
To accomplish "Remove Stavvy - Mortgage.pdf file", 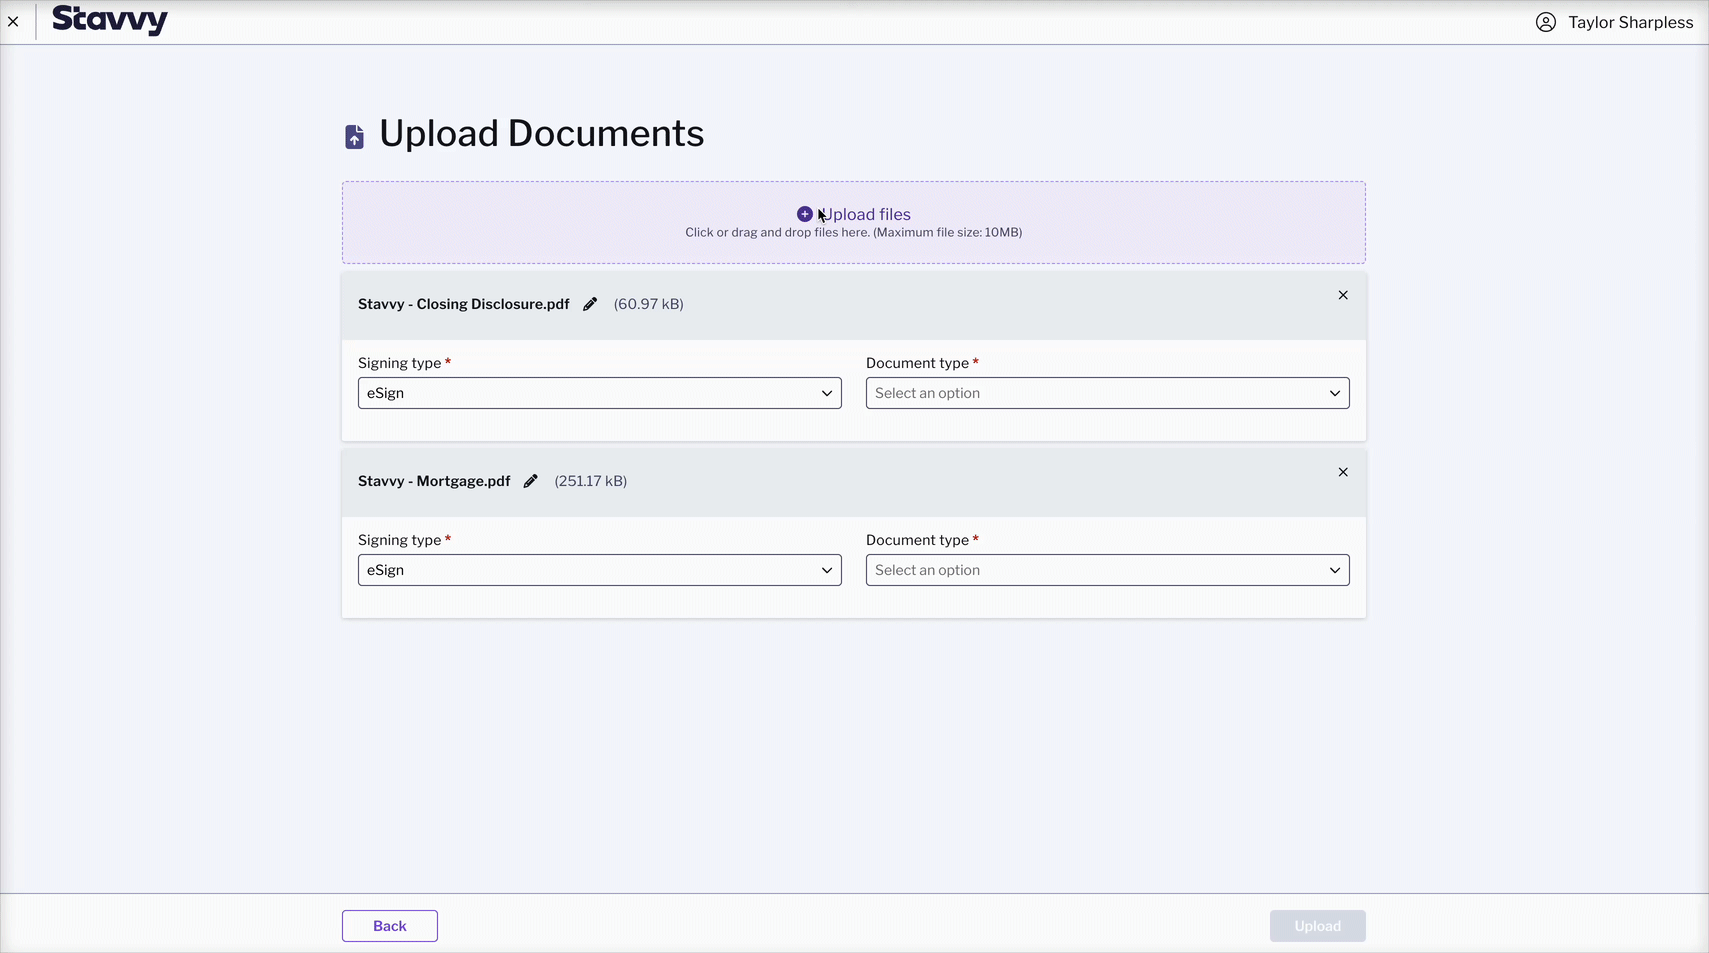I will [x=1343, y=472].
